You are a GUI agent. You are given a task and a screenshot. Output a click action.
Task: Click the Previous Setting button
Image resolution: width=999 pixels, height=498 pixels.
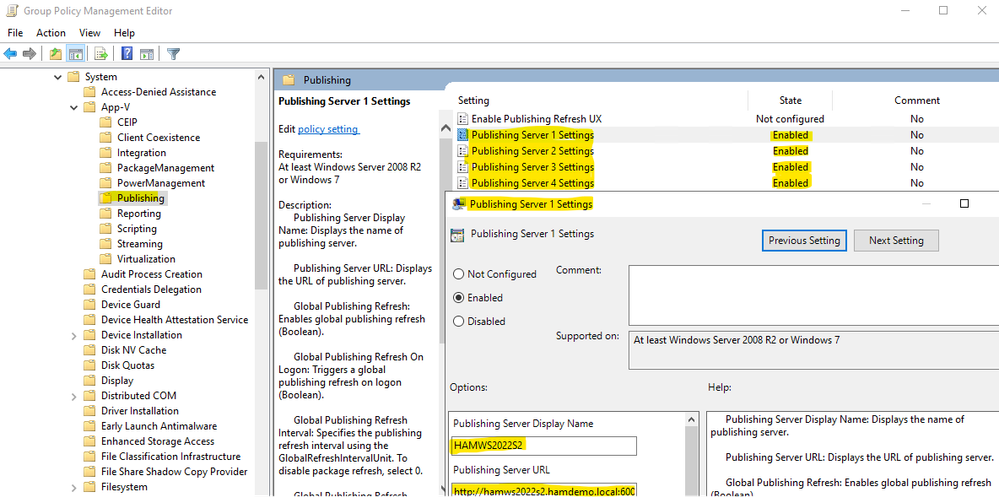coord(804,241)
